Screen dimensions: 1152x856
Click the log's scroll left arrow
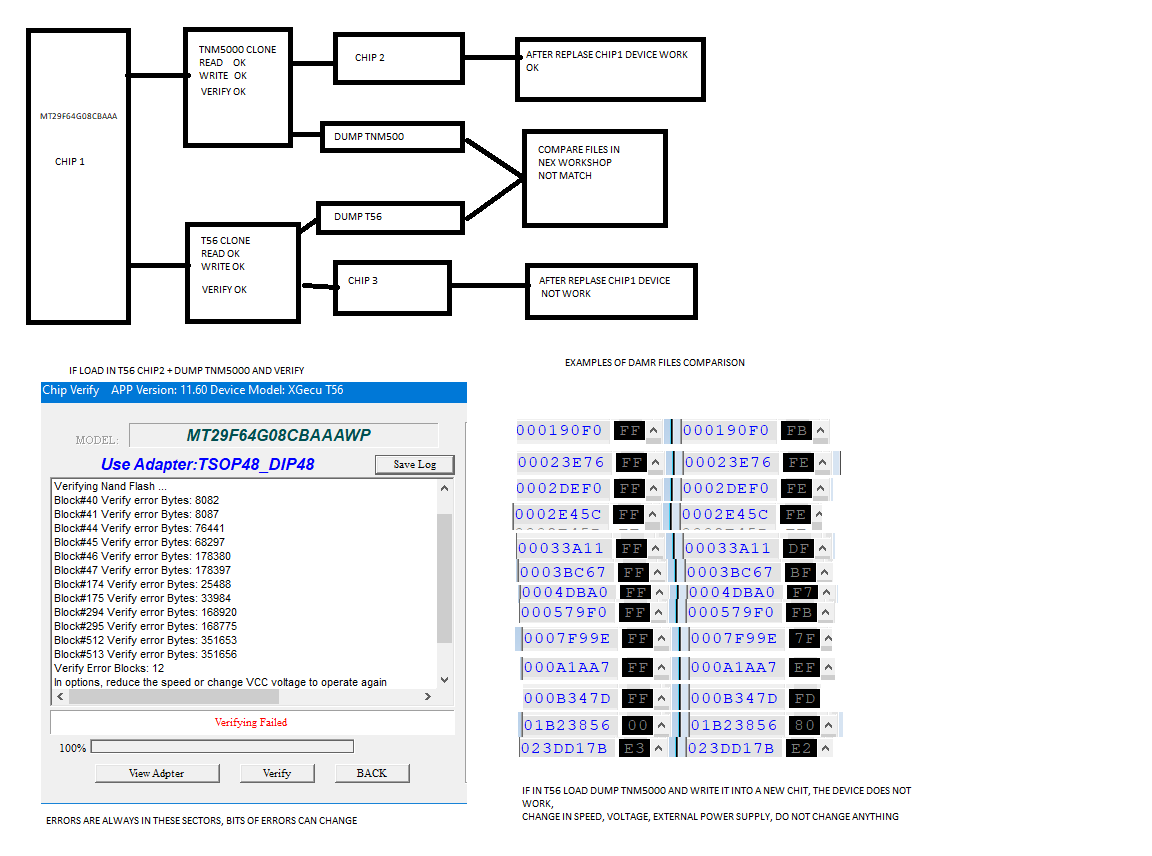tap(58, 697)
